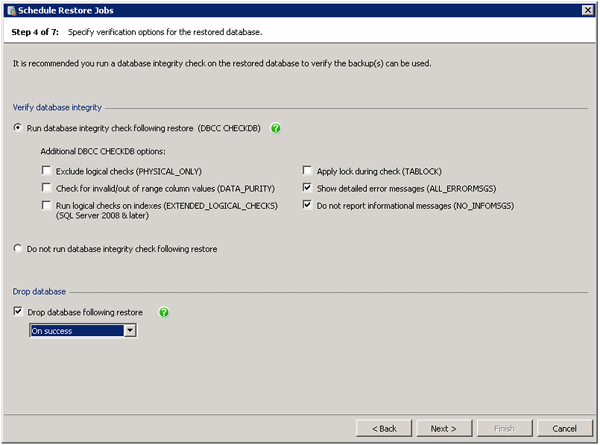Click the Schedule Restore Jobs title bar
The width and height of the screenshot is (600, 445).
tap(300, 9)
